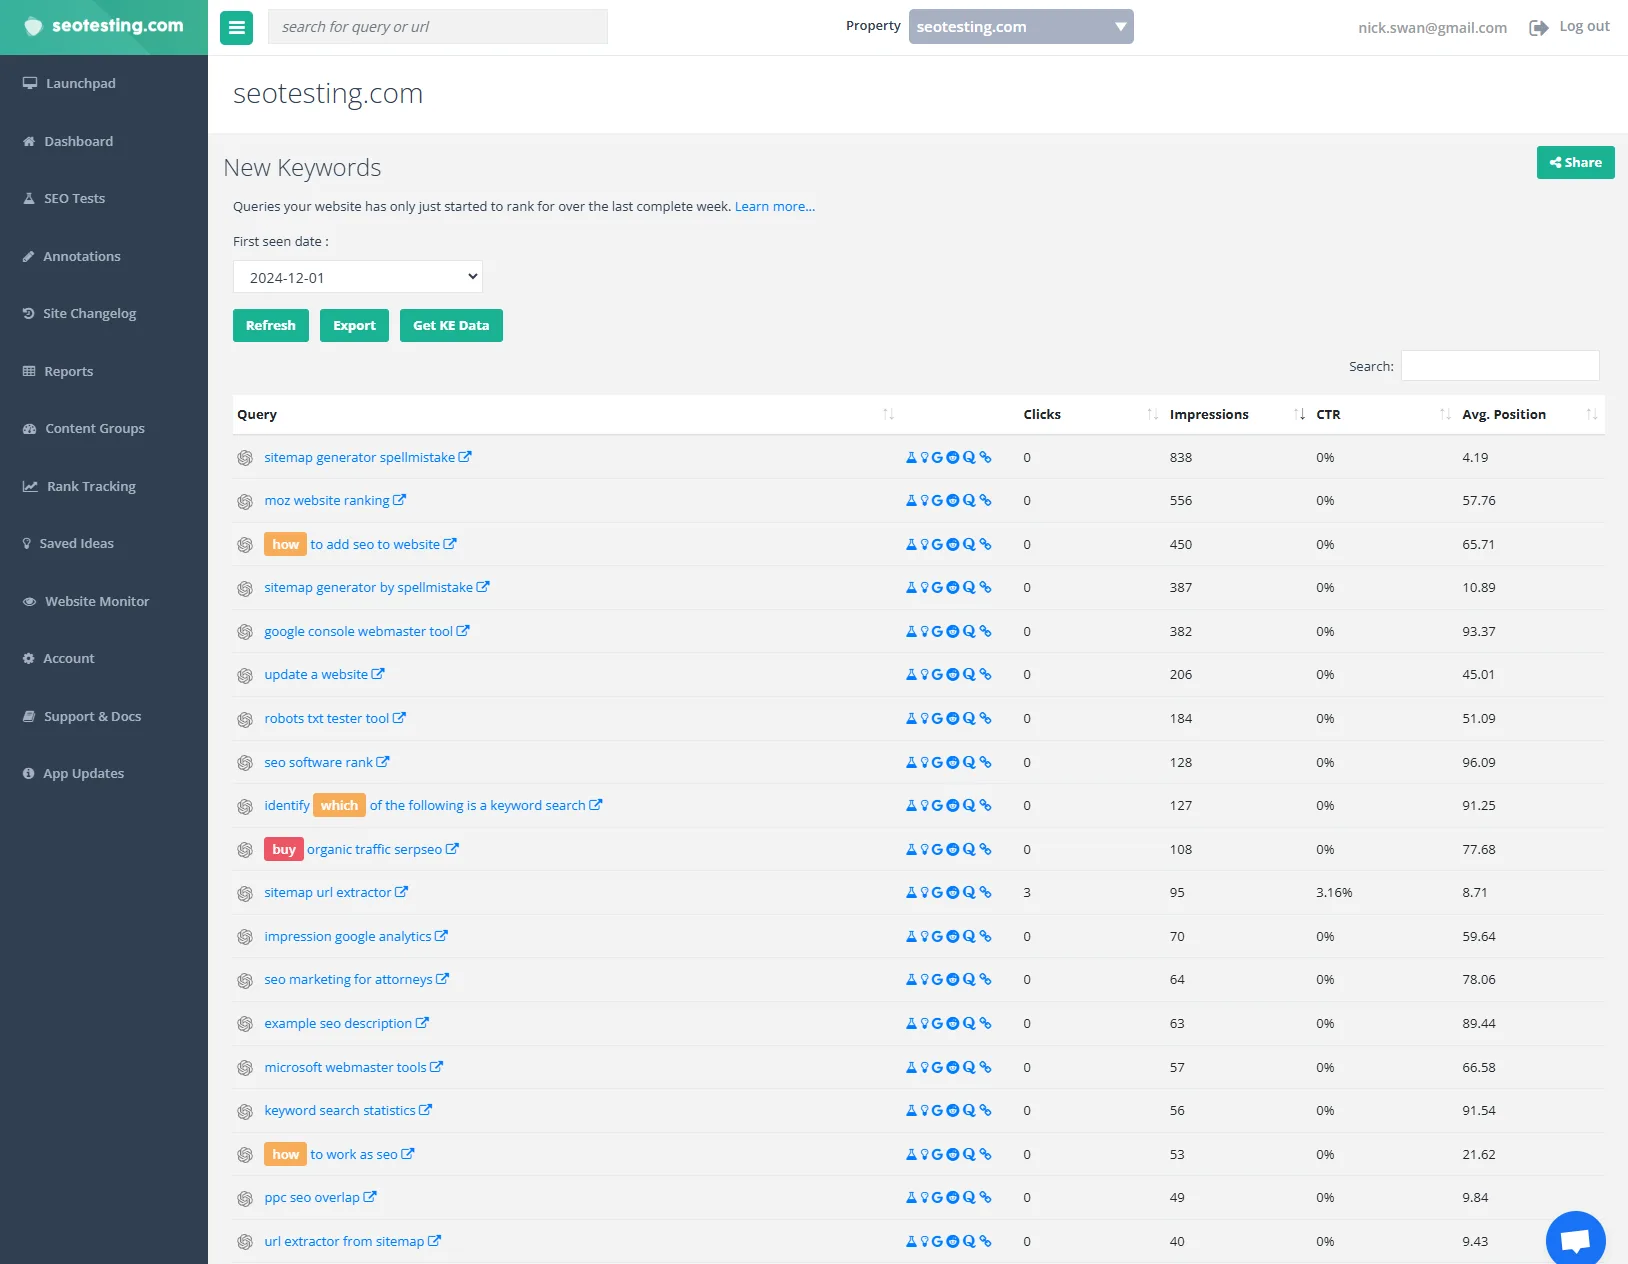Focus the table Search input field
The image size is (1628, 1264).
point(1499,366)
